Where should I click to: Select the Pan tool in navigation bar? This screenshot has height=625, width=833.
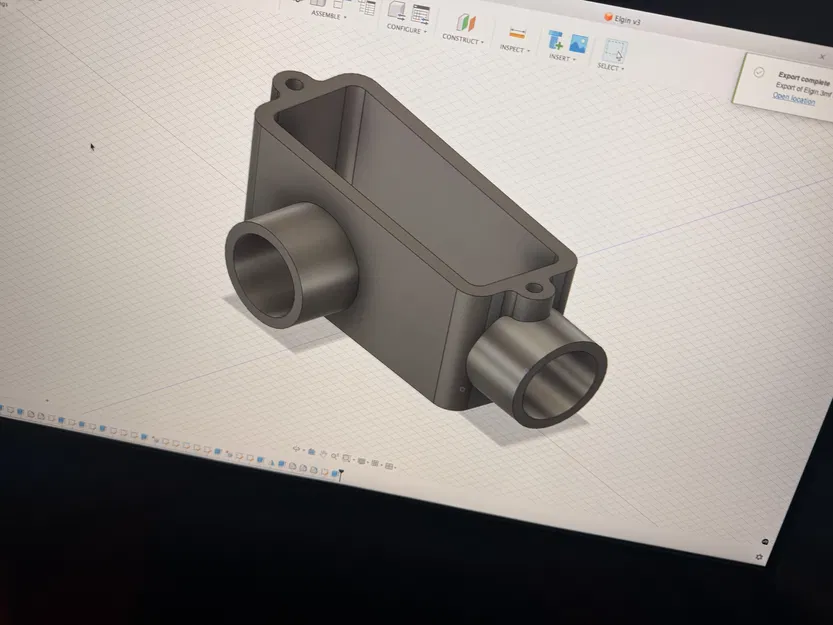point(324,455)
